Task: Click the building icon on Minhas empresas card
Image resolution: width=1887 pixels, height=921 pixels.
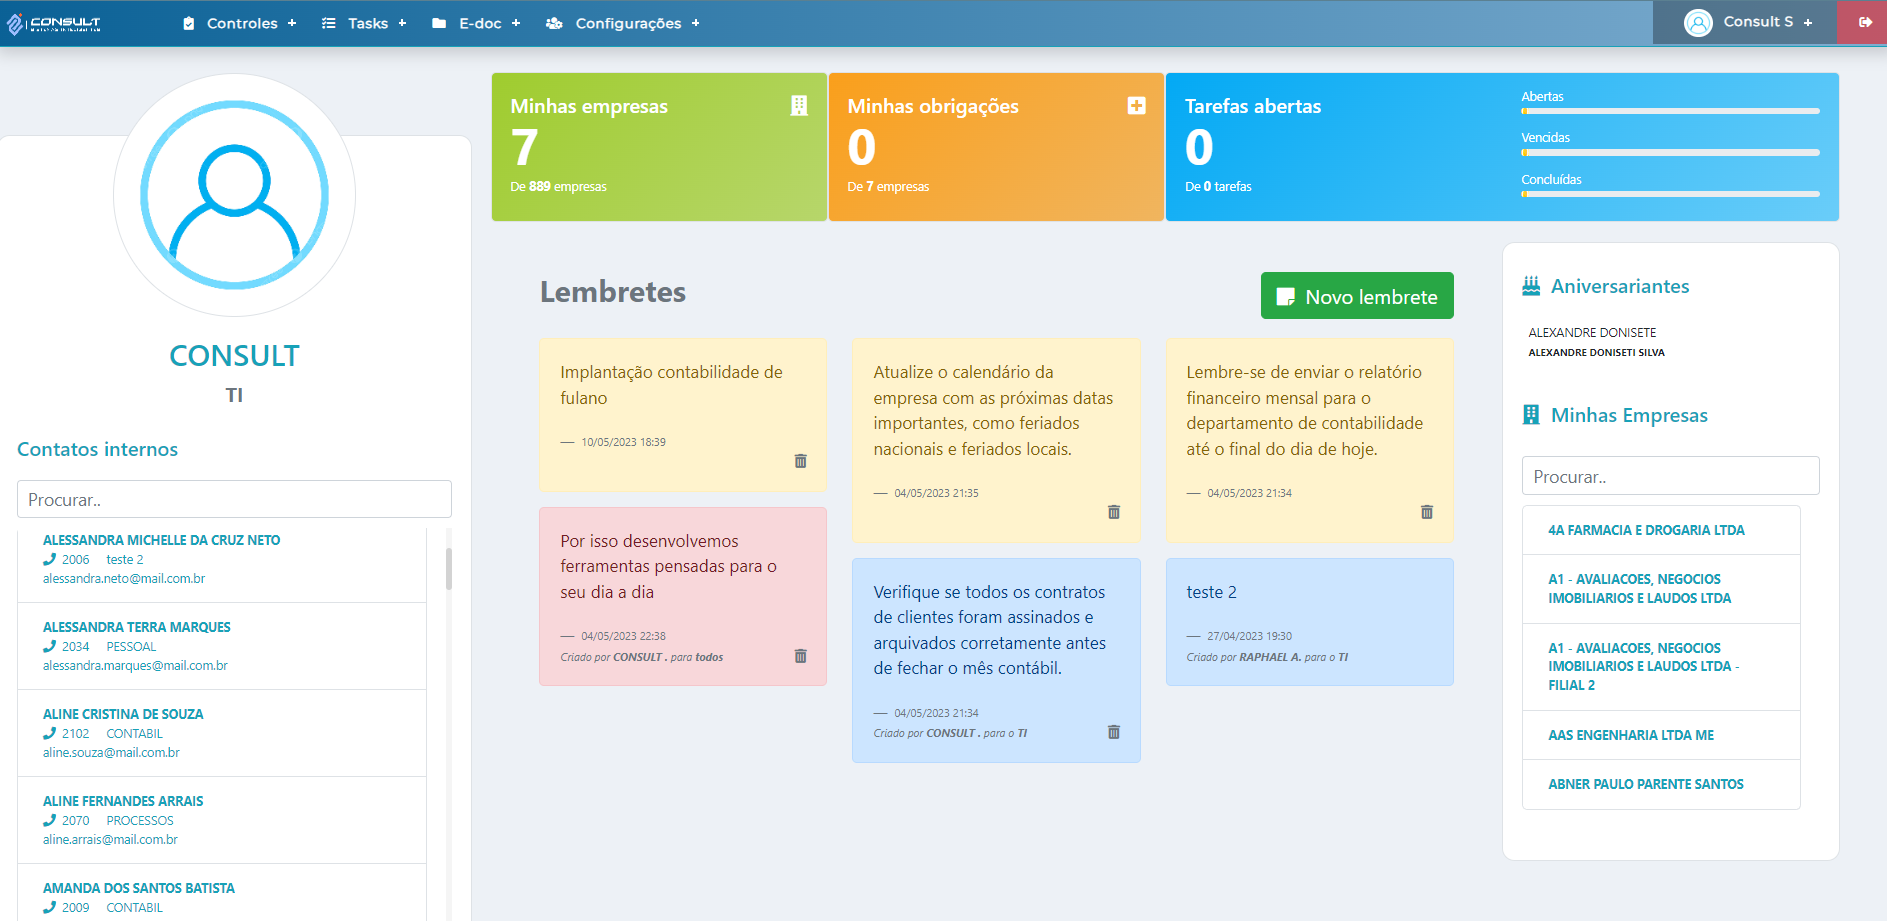Action: point(798,106)
